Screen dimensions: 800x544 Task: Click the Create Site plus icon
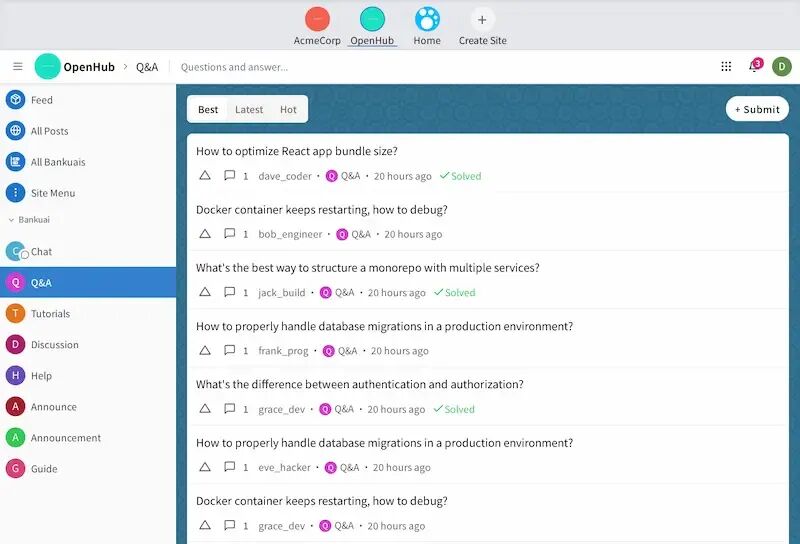(x=482, y=20)
